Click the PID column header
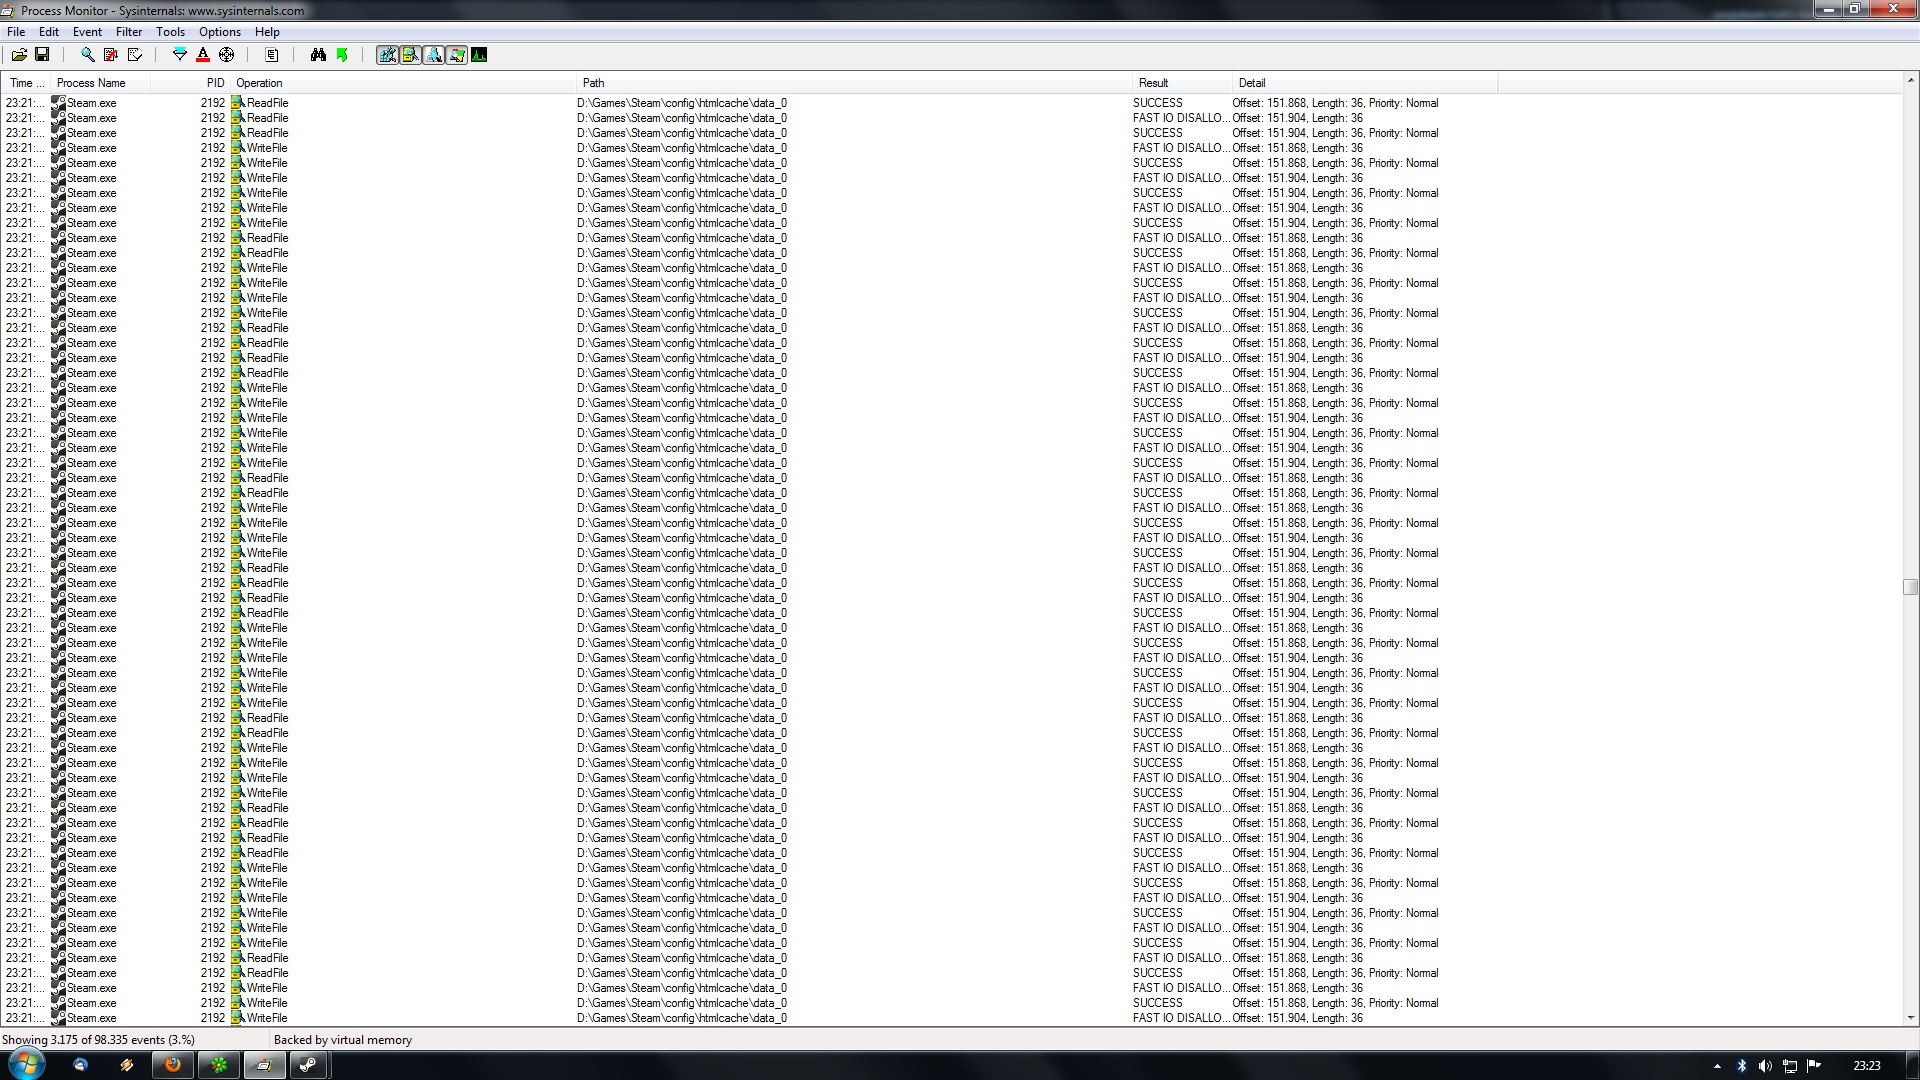Screen dimensions: 1920x1080 [x=191, y=83]
